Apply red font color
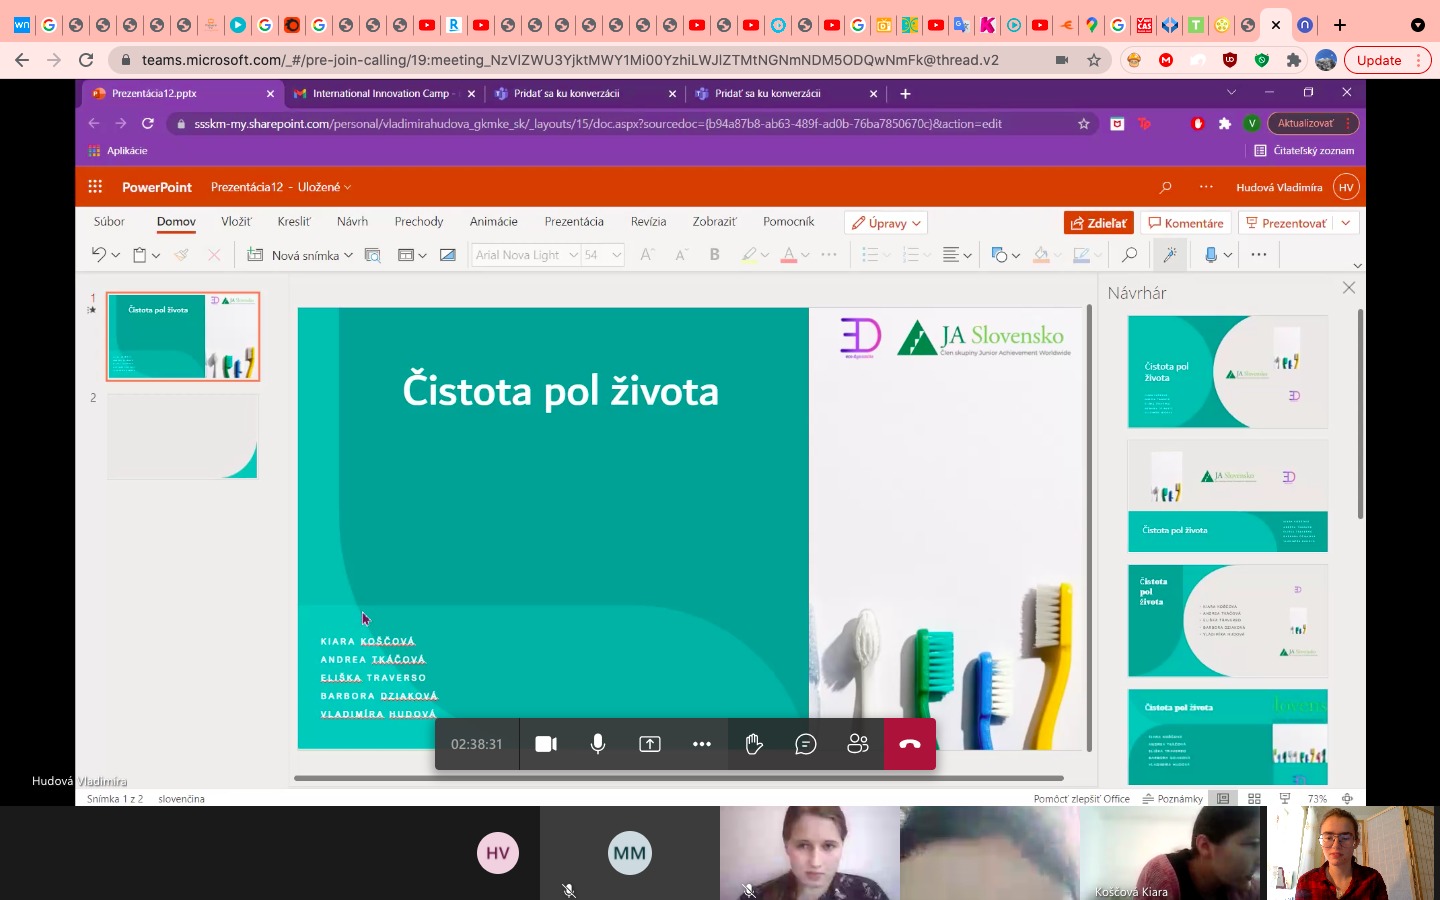This screenshot has width=1440, height=900. [789, 255]
